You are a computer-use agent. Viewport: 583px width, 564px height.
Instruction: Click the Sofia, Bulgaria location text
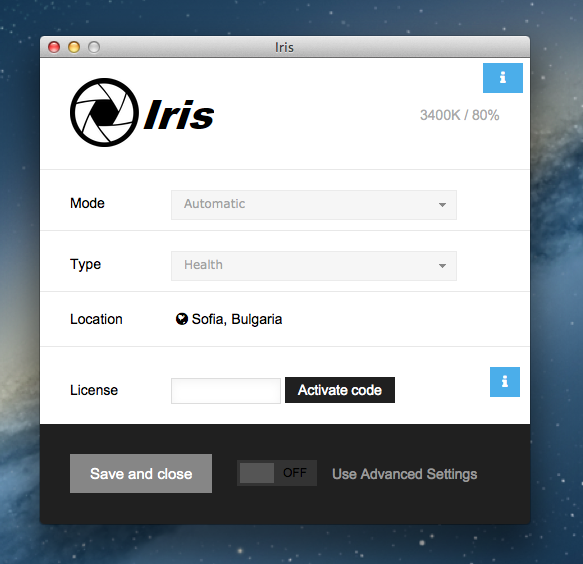(x=237, y=319)
